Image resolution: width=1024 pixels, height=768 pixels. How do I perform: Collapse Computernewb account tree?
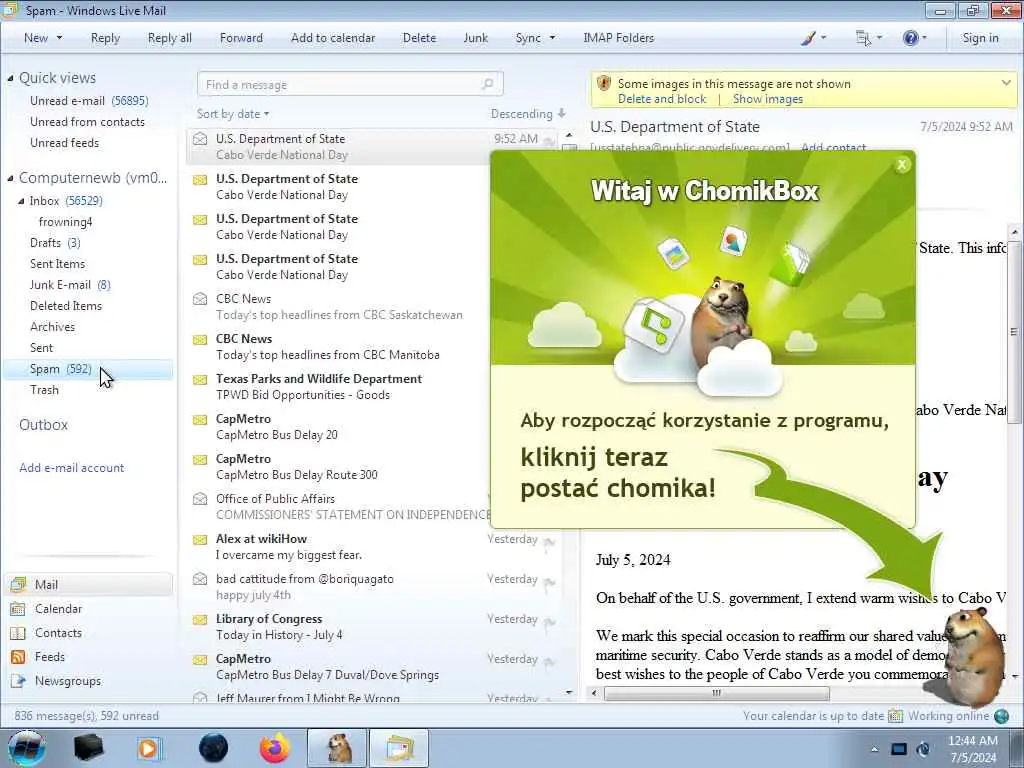(10, 178)
